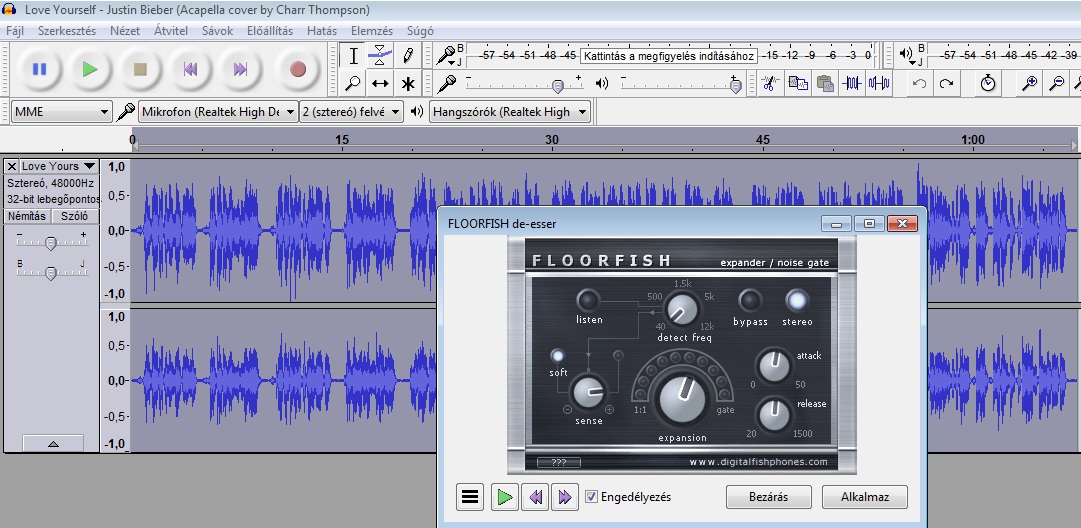
Task: Click the Redo arrow icon
Action: tap(947, 83)
